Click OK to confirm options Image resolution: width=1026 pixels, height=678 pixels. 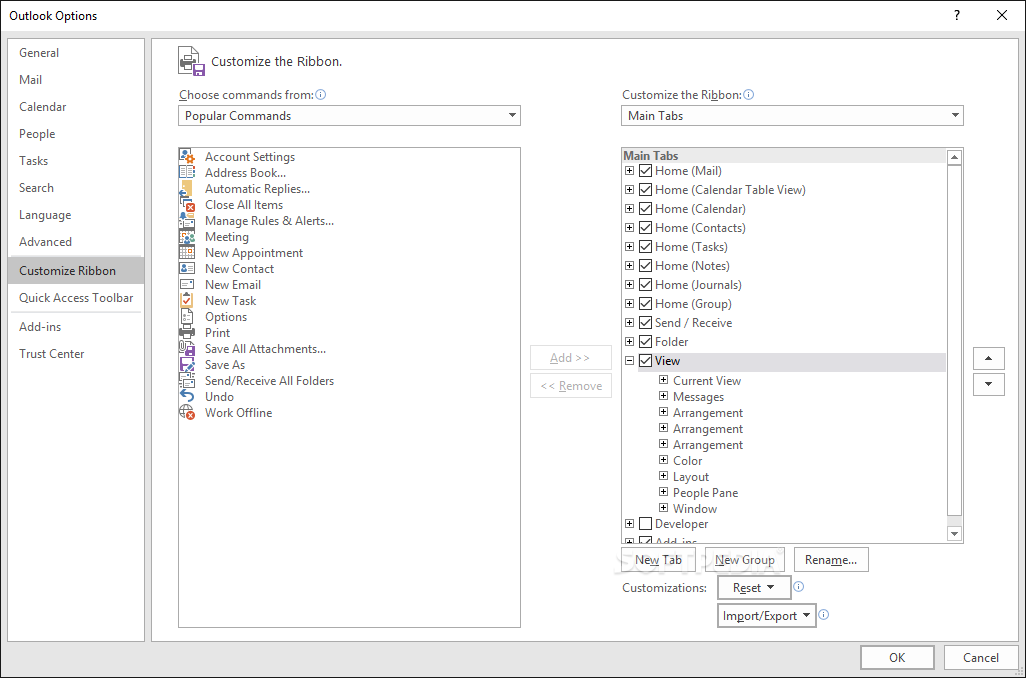point(897,658)
